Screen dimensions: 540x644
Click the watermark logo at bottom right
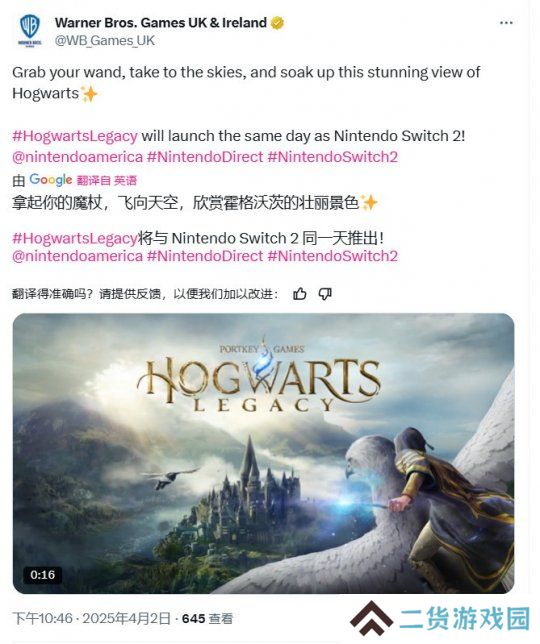click(x=441, y=619)
